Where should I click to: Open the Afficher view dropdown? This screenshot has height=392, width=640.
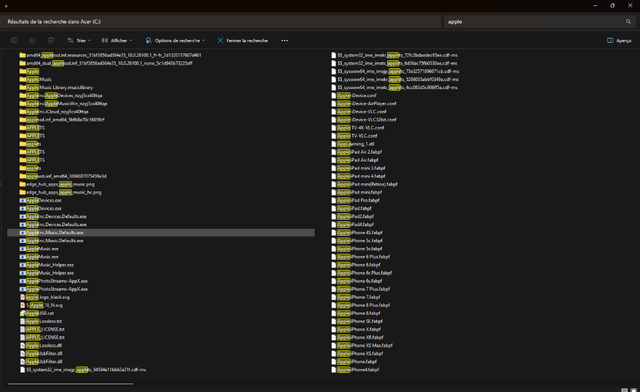pos(117,40)
